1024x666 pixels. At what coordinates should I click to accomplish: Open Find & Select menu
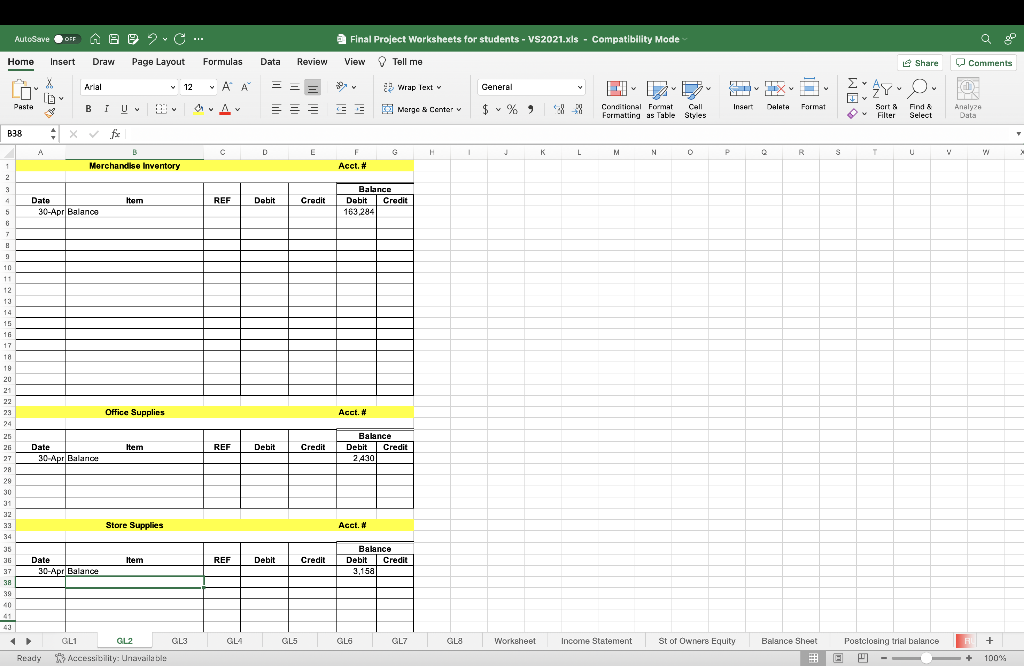[921, 99]
